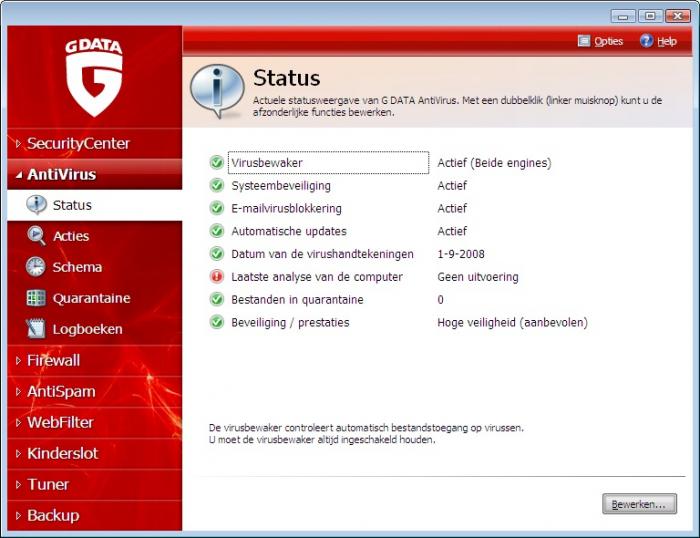Click the Help question mark icon
Viewport: 700px width, 538px height.
coord(646,41)
